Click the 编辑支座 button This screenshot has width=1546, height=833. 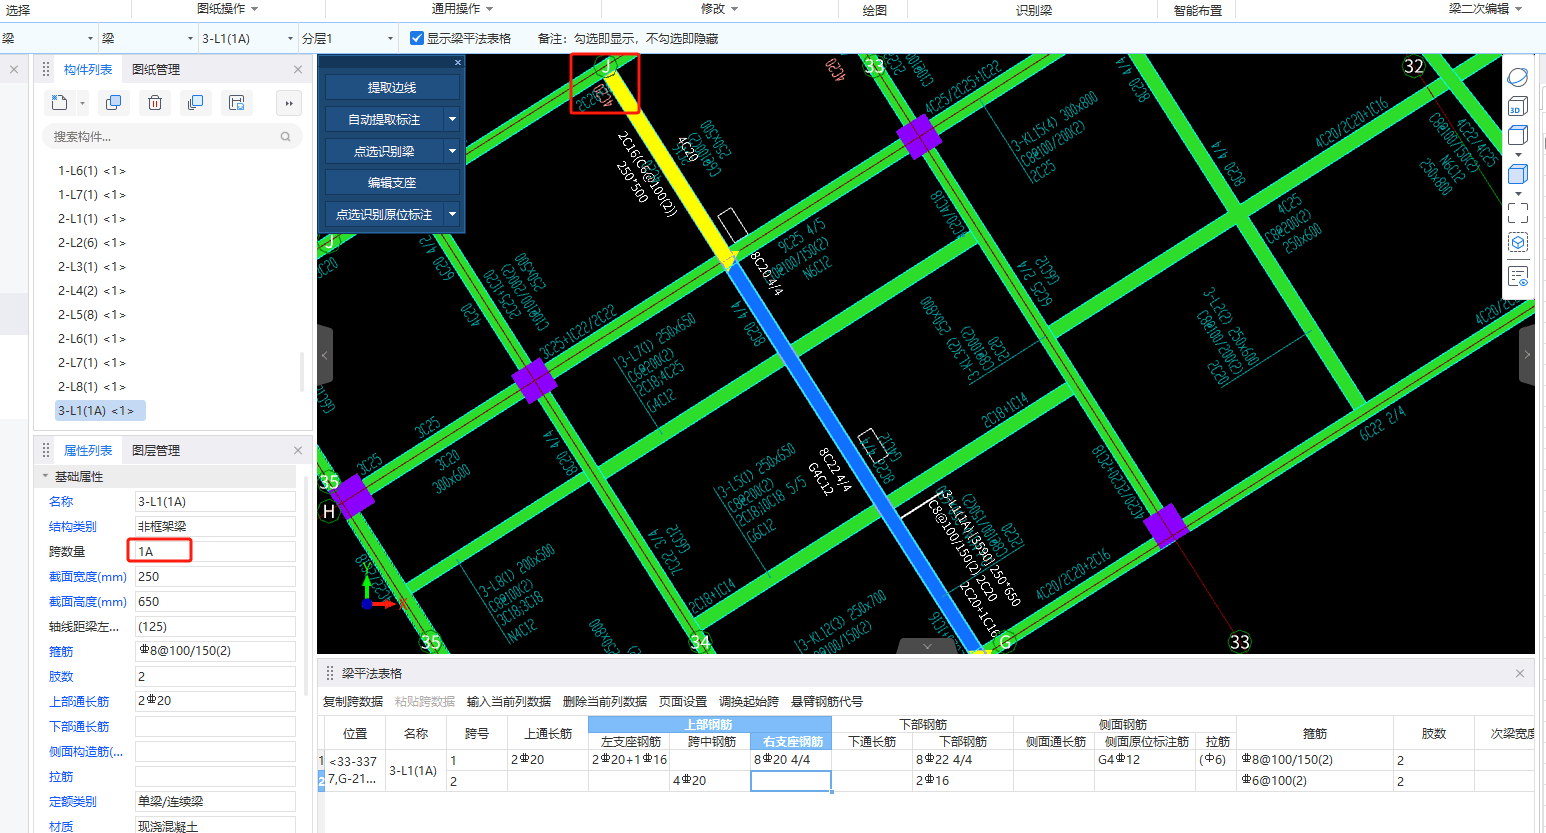coord(392,182)
